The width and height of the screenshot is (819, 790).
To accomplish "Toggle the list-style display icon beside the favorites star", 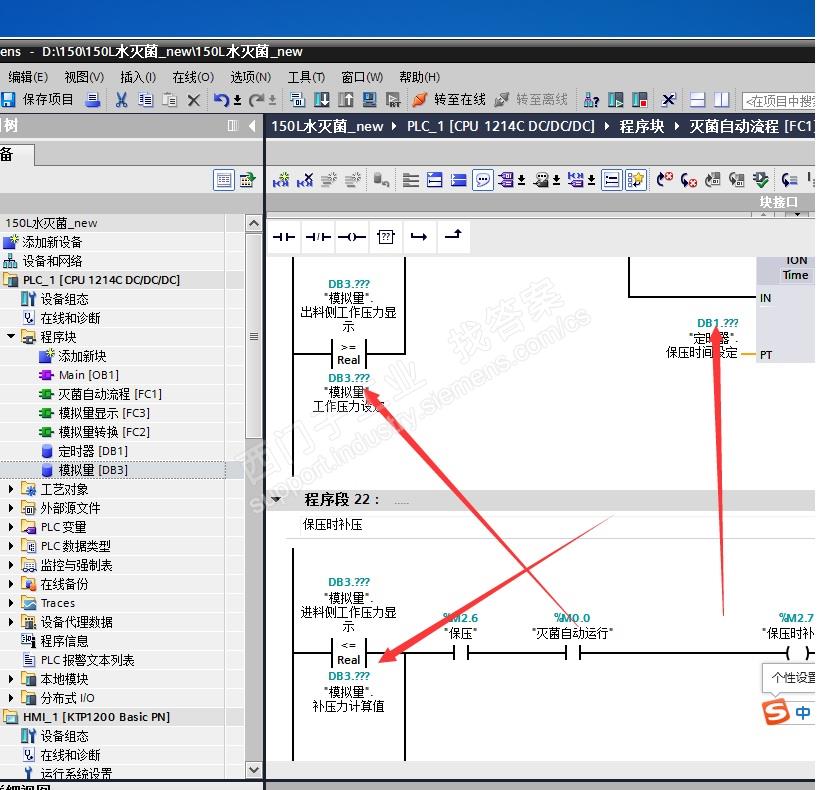I will point(611,180).
